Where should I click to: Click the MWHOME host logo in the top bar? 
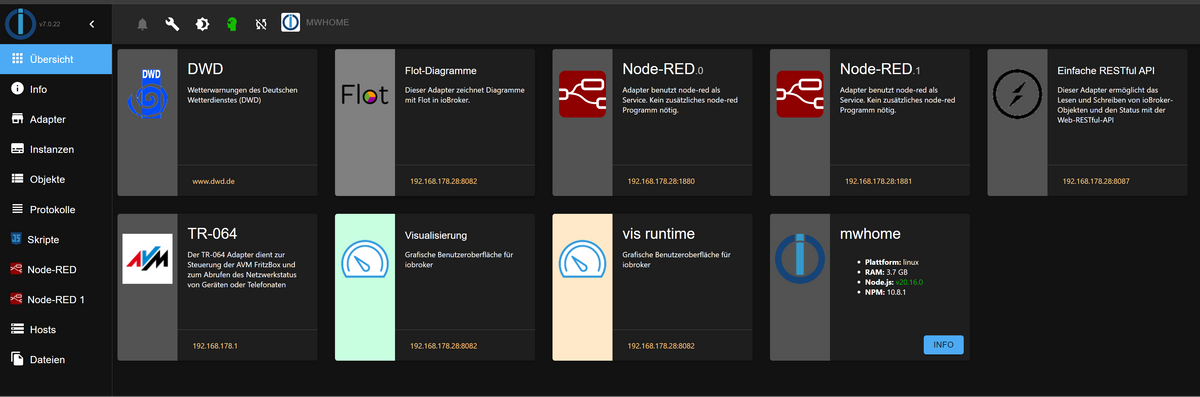(290, 22)
